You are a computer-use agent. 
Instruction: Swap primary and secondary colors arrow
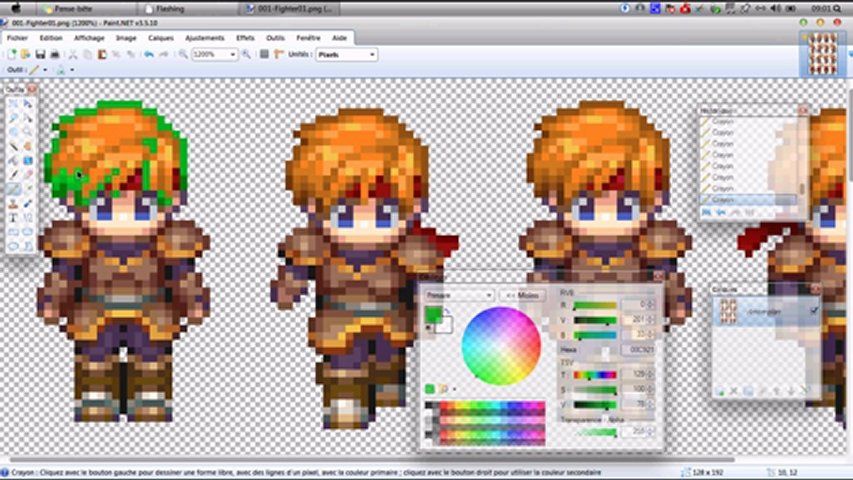[446, 312]
